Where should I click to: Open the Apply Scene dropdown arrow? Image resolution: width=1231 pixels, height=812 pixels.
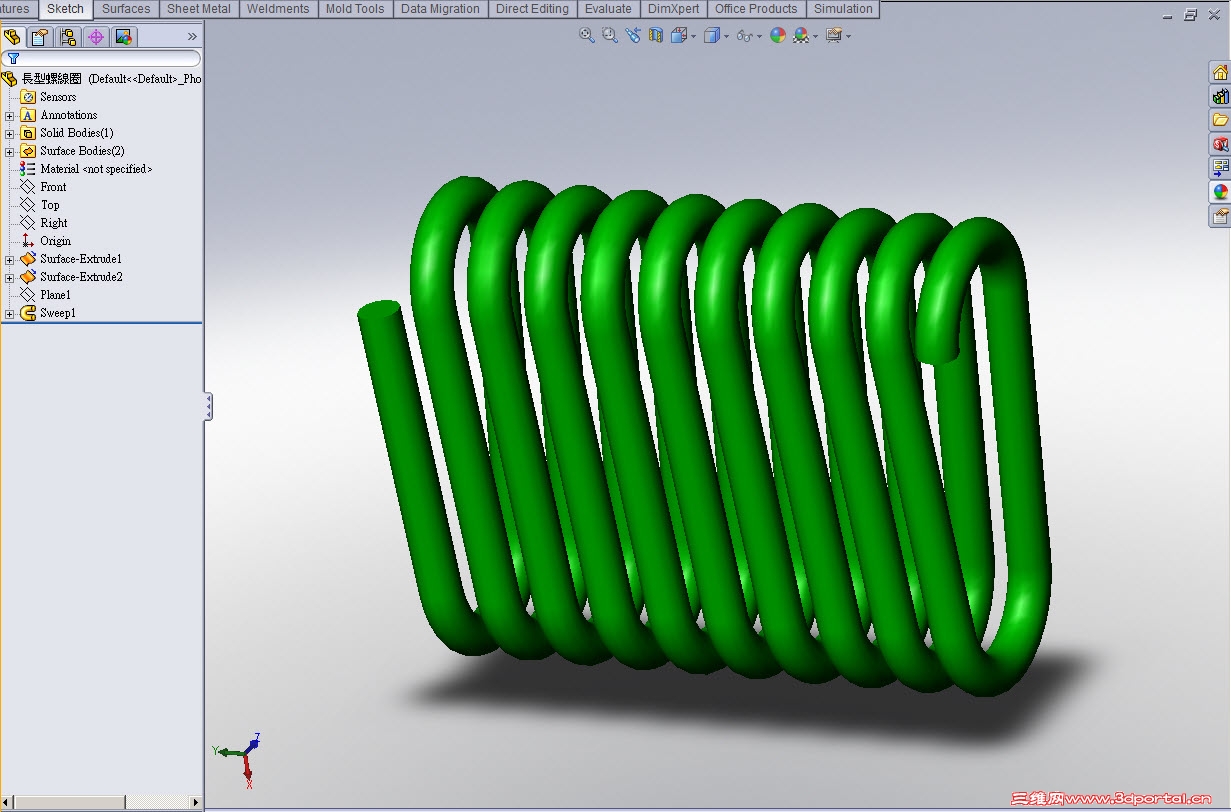click(x=815, y=36)
